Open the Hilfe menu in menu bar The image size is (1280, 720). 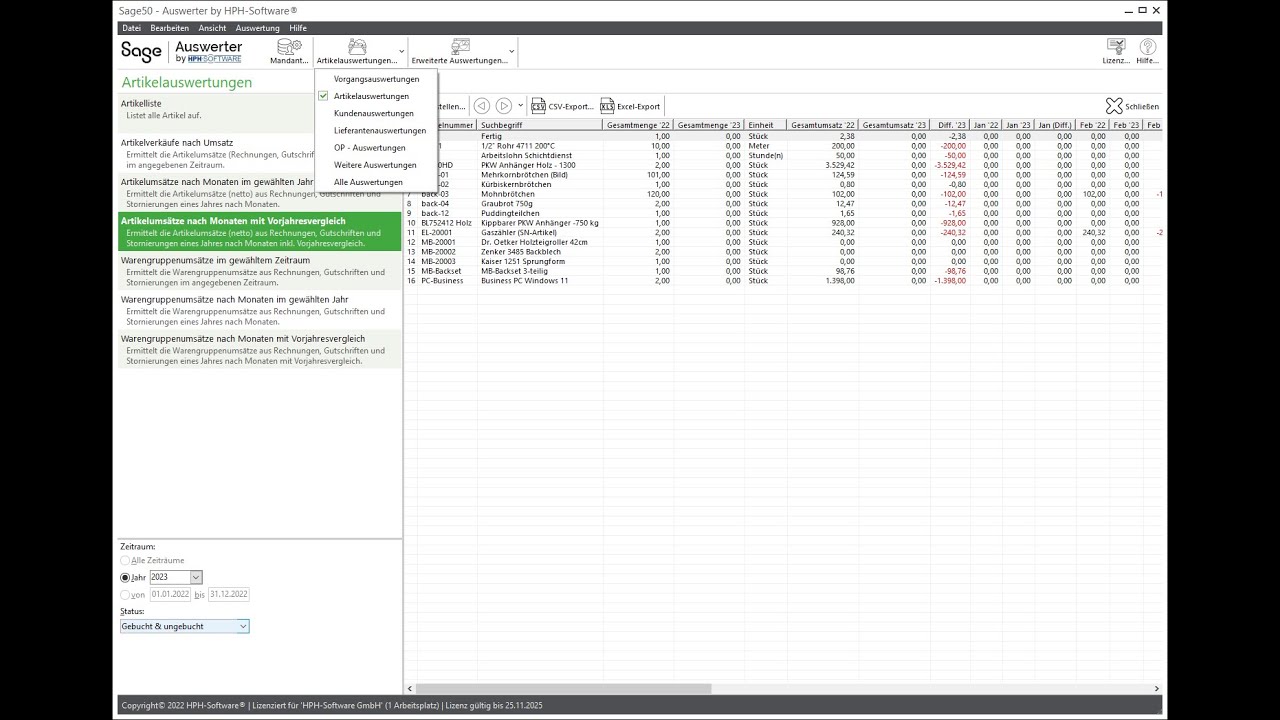tap(298, 28)
